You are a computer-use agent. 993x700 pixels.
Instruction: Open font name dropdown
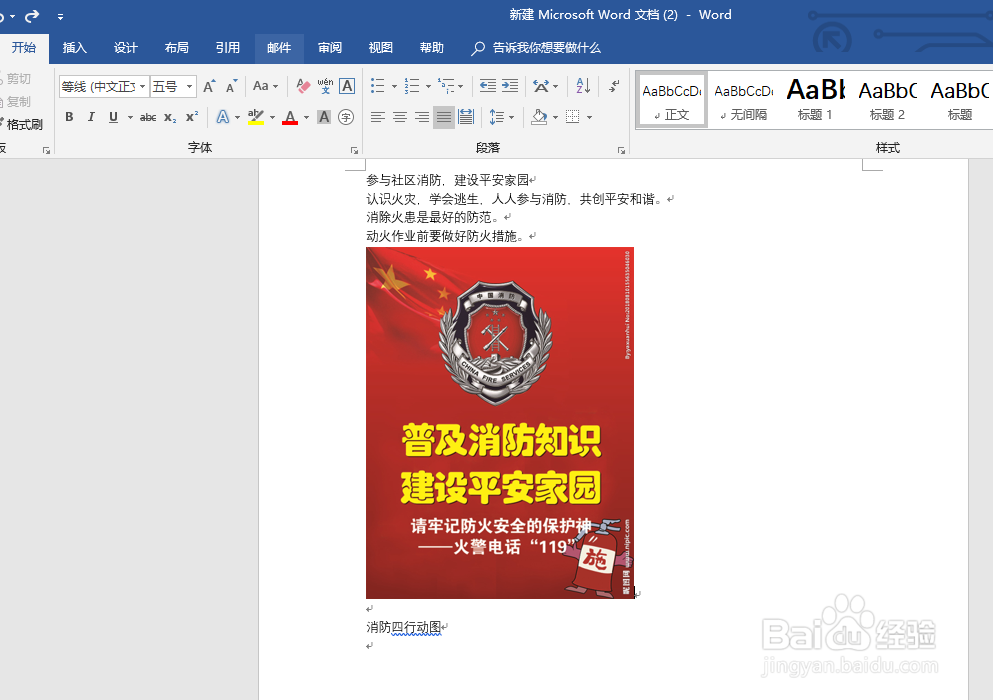pyautogui.click(x=142, y=86)
